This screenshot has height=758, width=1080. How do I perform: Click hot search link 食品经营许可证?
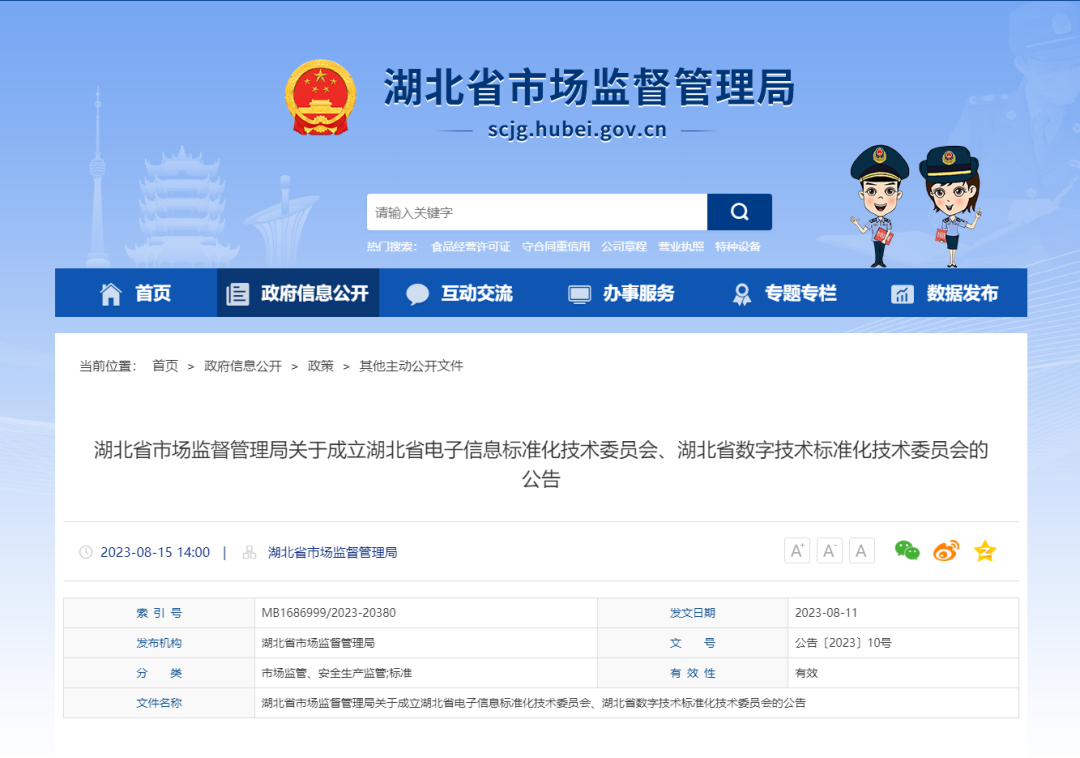[470, 246]
